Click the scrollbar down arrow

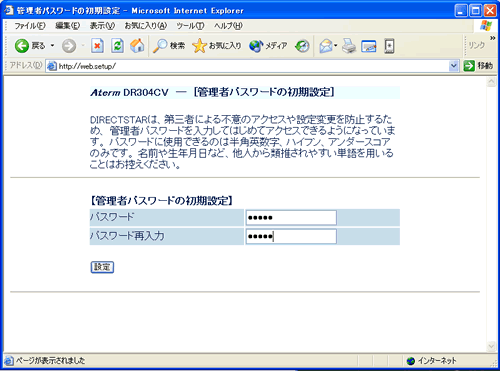click(491, 346)
